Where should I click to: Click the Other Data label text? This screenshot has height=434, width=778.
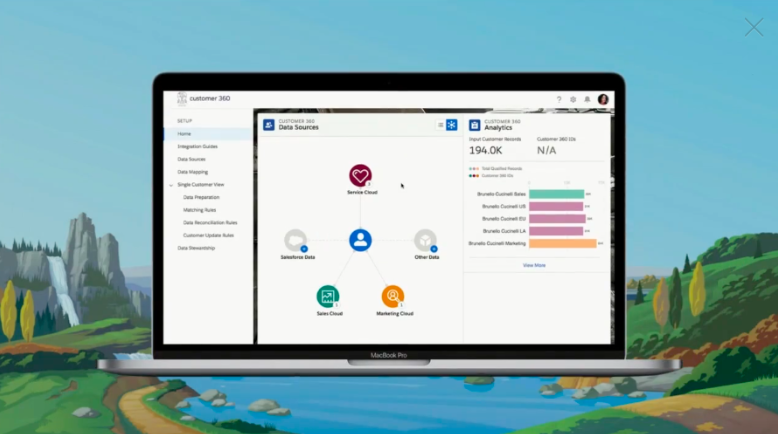pos(427,257)
